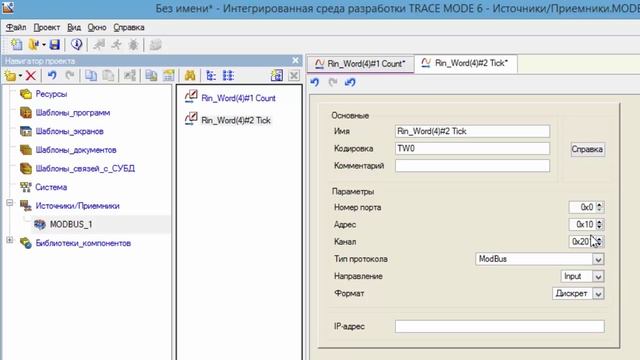Click the save project disk icon
Screen dimensions: 640x360
(x=54, y=44)
